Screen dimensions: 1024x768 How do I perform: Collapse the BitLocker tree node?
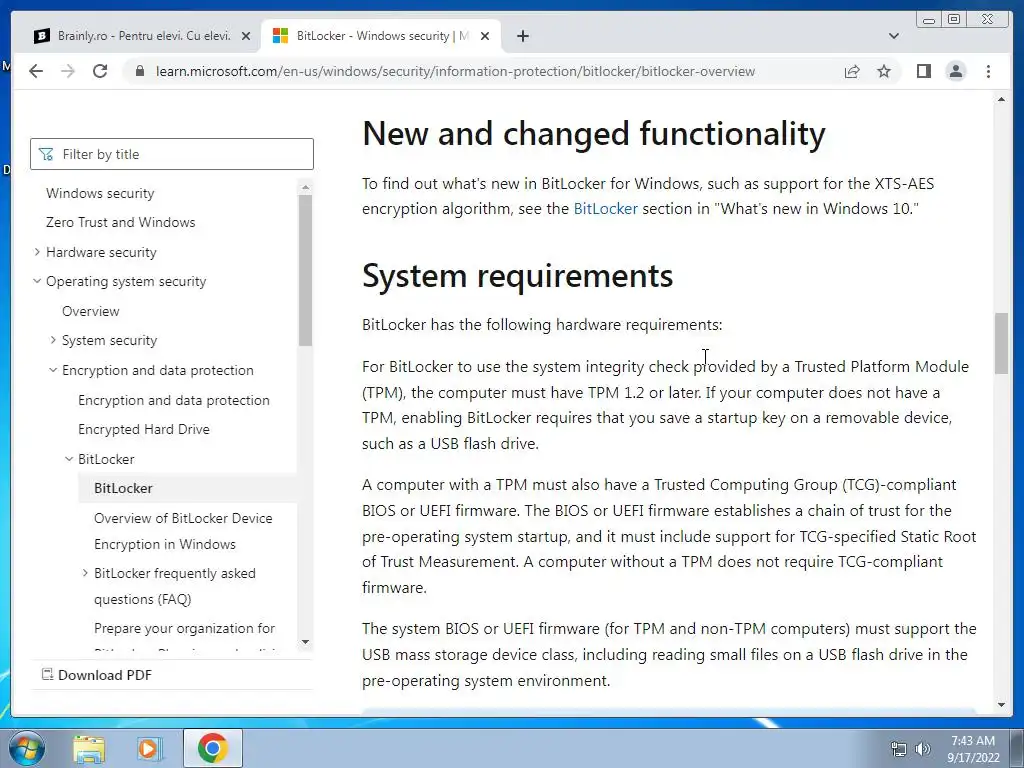tap(69, 459)
